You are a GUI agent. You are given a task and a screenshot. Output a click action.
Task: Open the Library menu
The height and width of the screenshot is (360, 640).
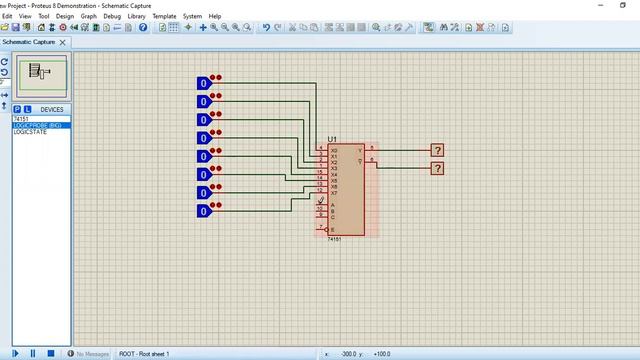136,16
